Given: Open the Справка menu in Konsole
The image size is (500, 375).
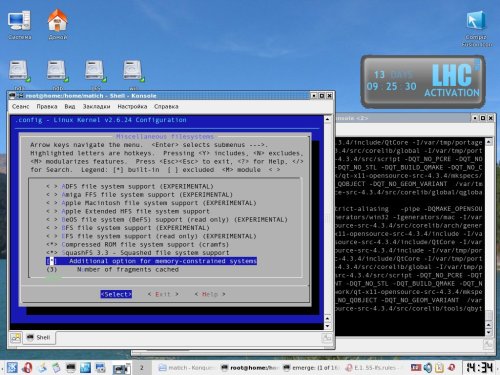Looking at the screenshot, I should click(166, 107).
